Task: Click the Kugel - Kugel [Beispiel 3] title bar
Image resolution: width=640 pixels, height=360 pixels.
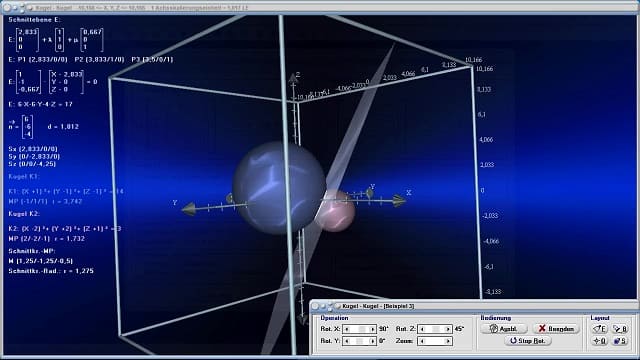Action: coord(473,306)
